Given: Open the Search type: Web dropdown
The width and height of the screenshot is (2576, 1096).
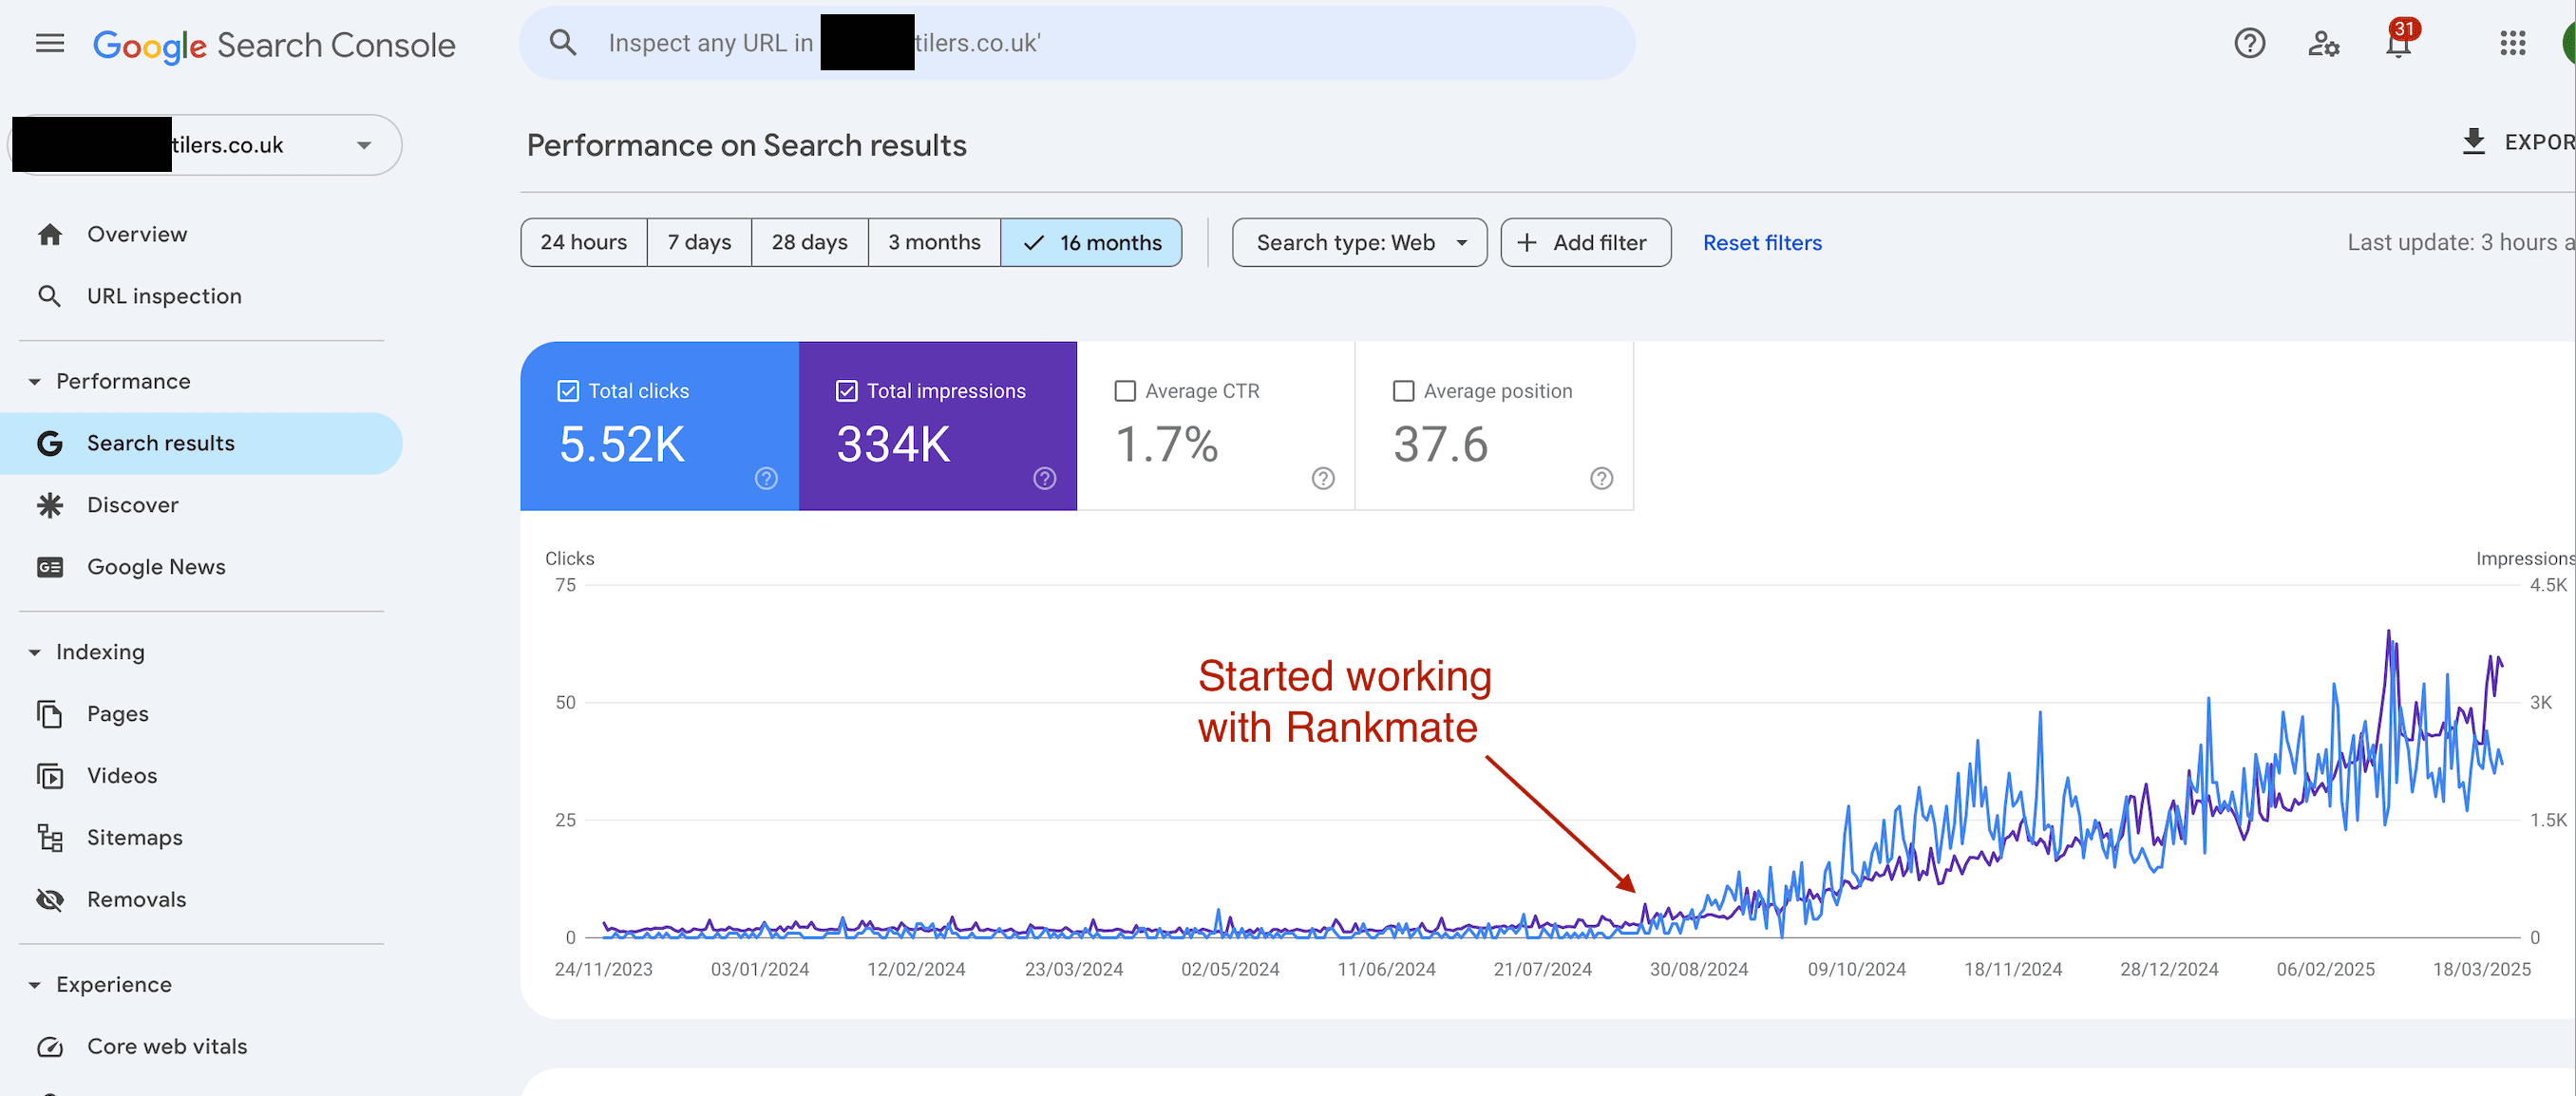Looking at the screenshot, I should click(1359, 242).
